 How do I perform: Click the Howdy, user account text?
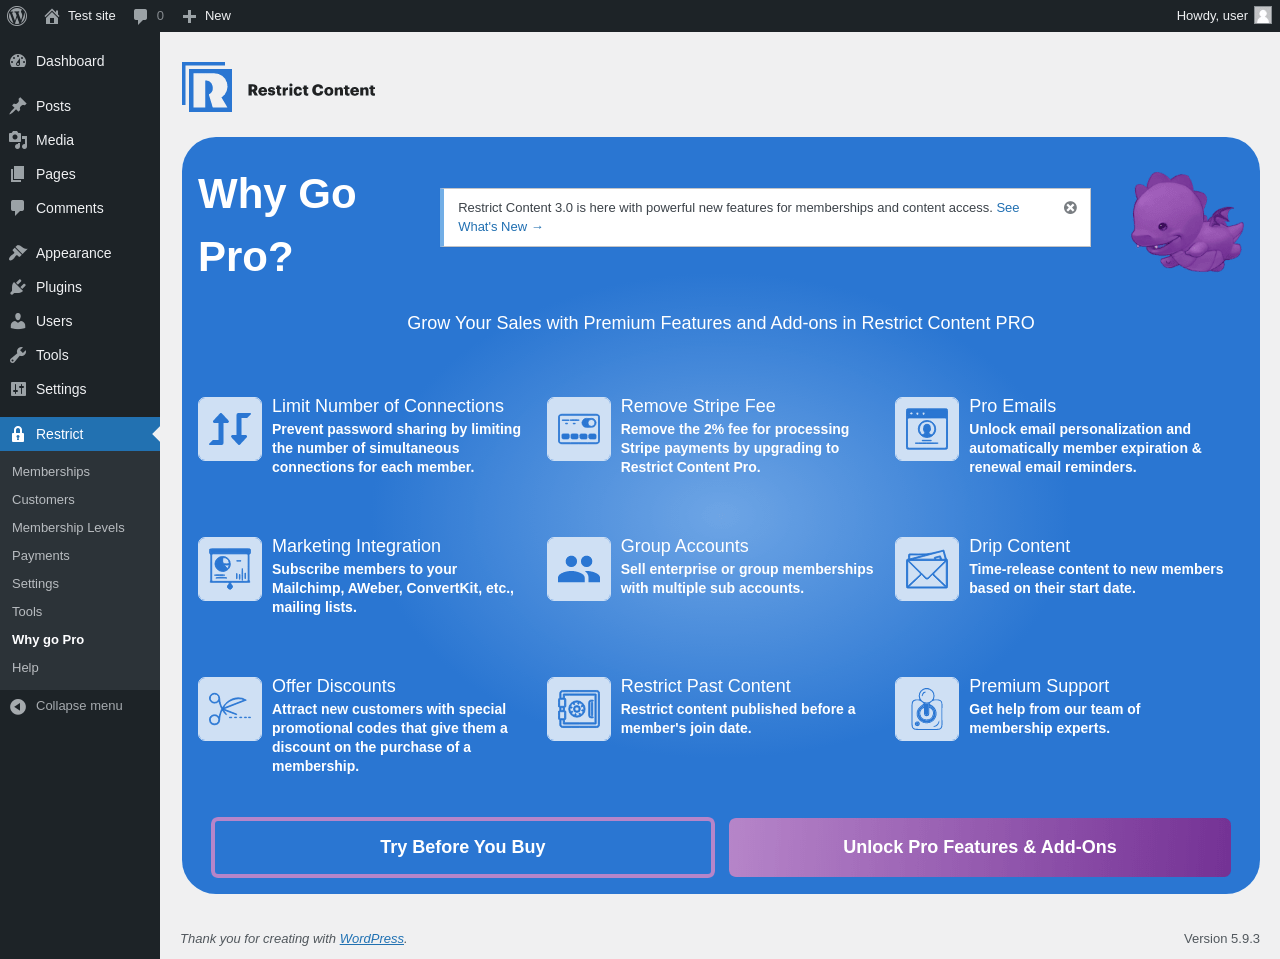[1212, 15]
